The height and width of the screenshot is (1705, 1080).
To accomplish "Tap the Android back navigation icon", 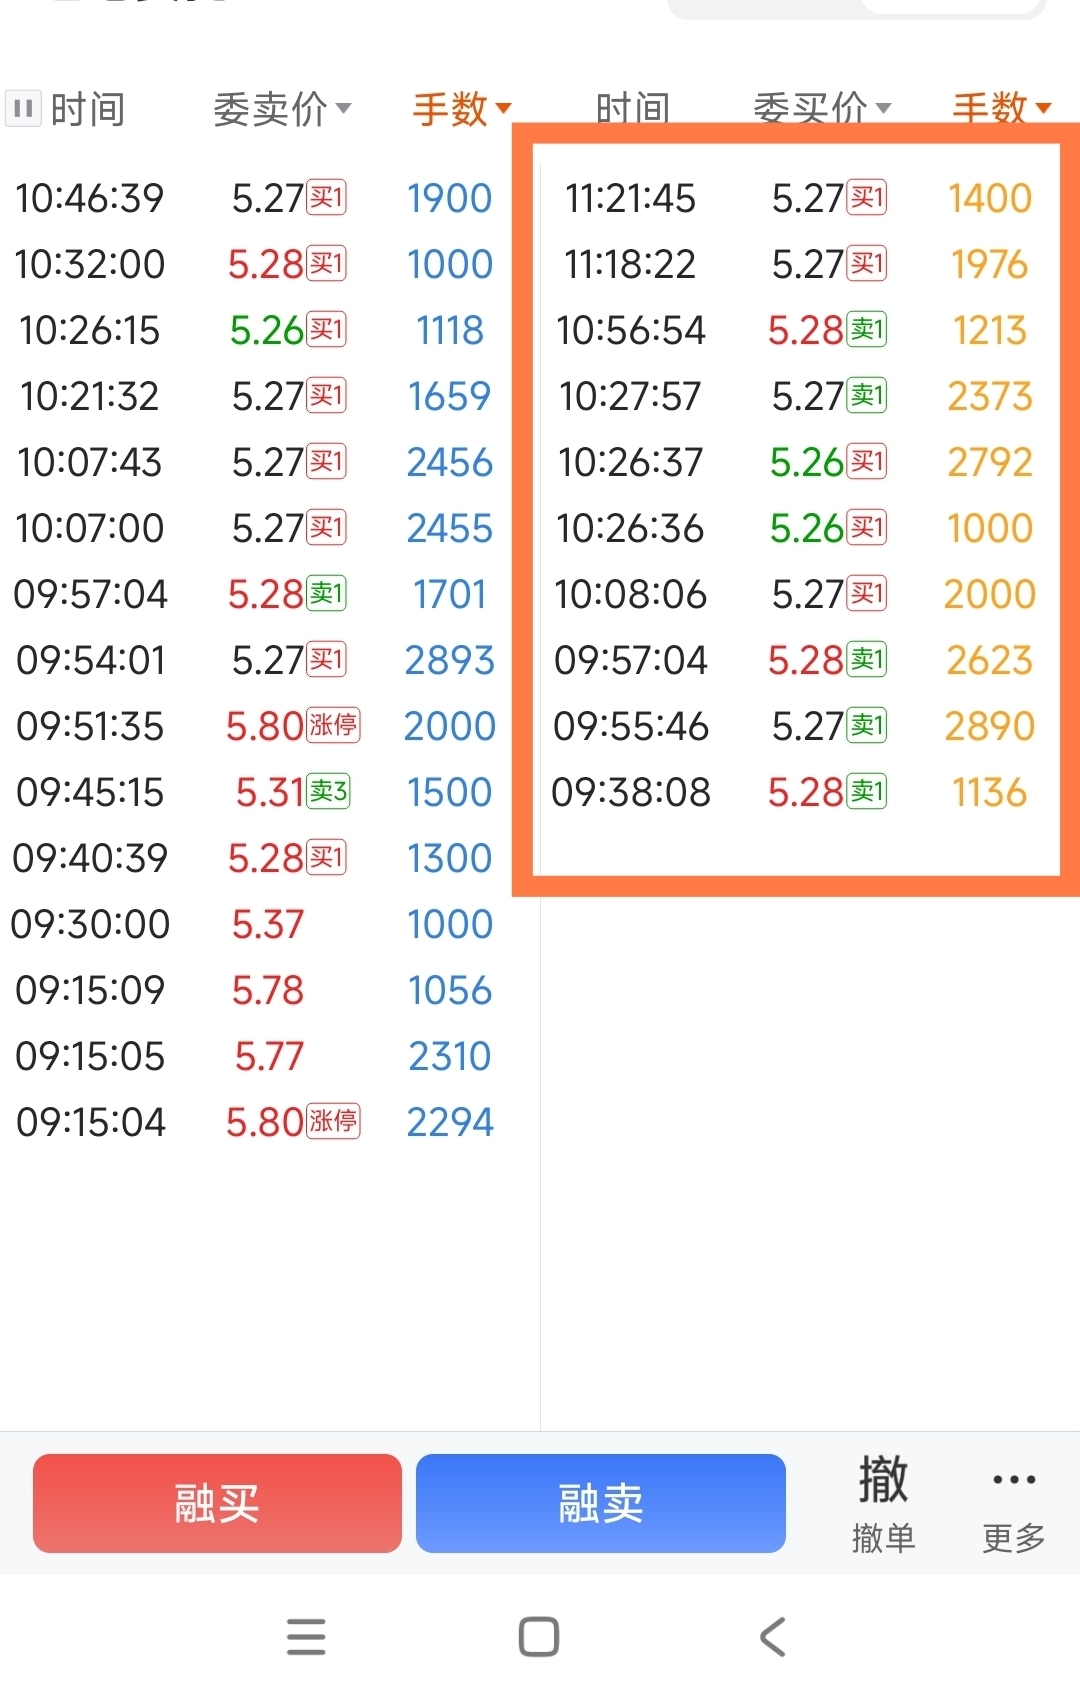I will pos(772,1637).
